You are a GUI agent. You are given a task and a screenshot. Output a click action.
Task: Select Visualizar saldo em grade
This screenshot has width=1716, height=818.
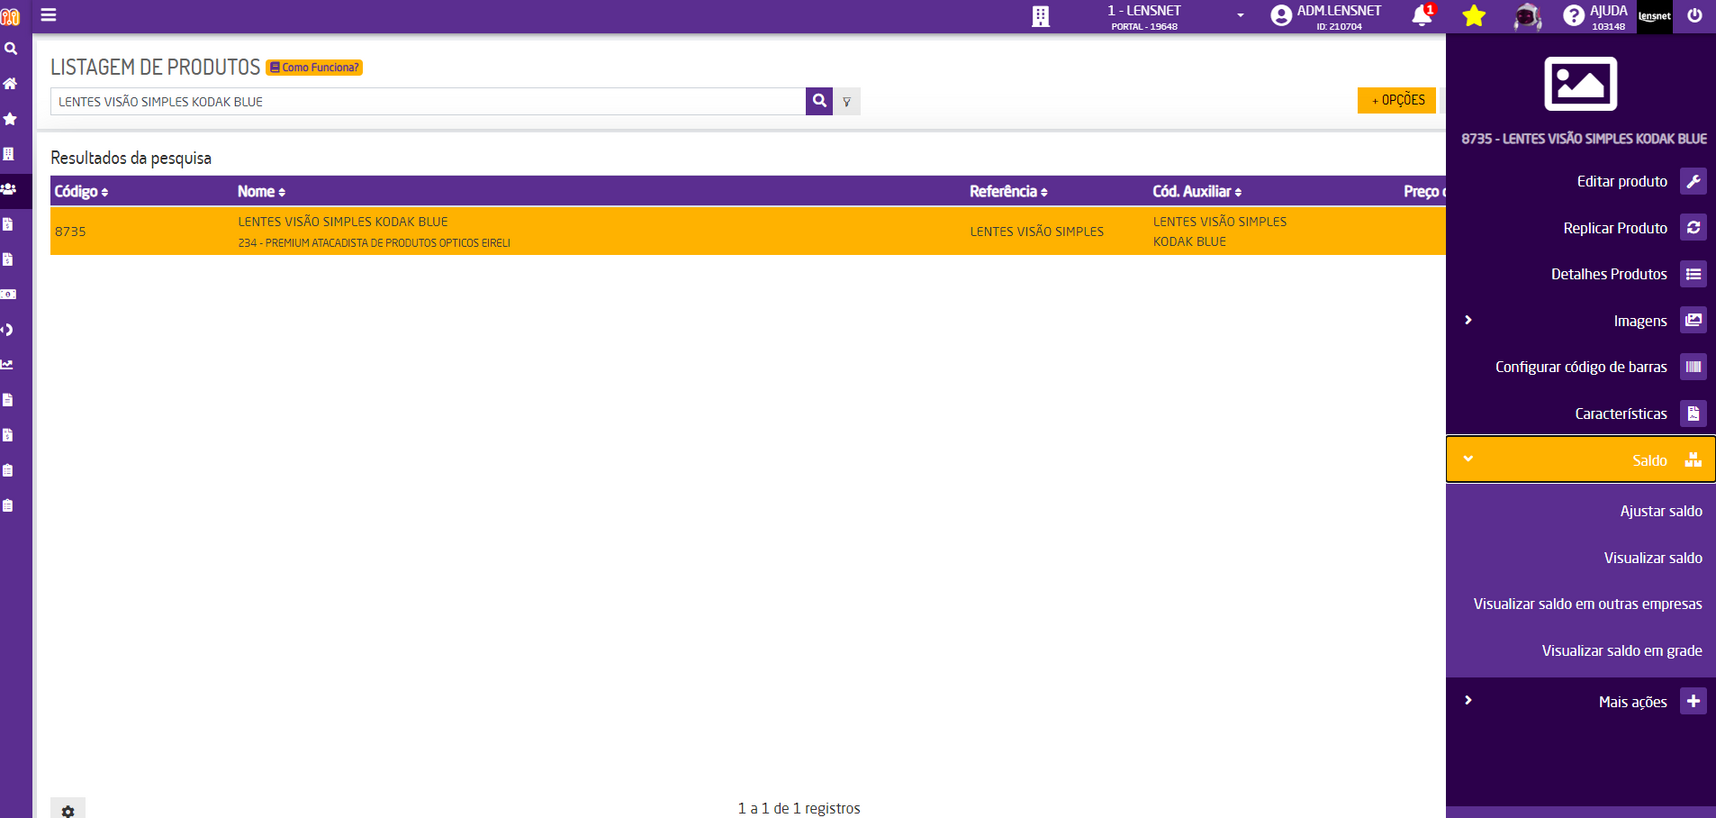1621,651
